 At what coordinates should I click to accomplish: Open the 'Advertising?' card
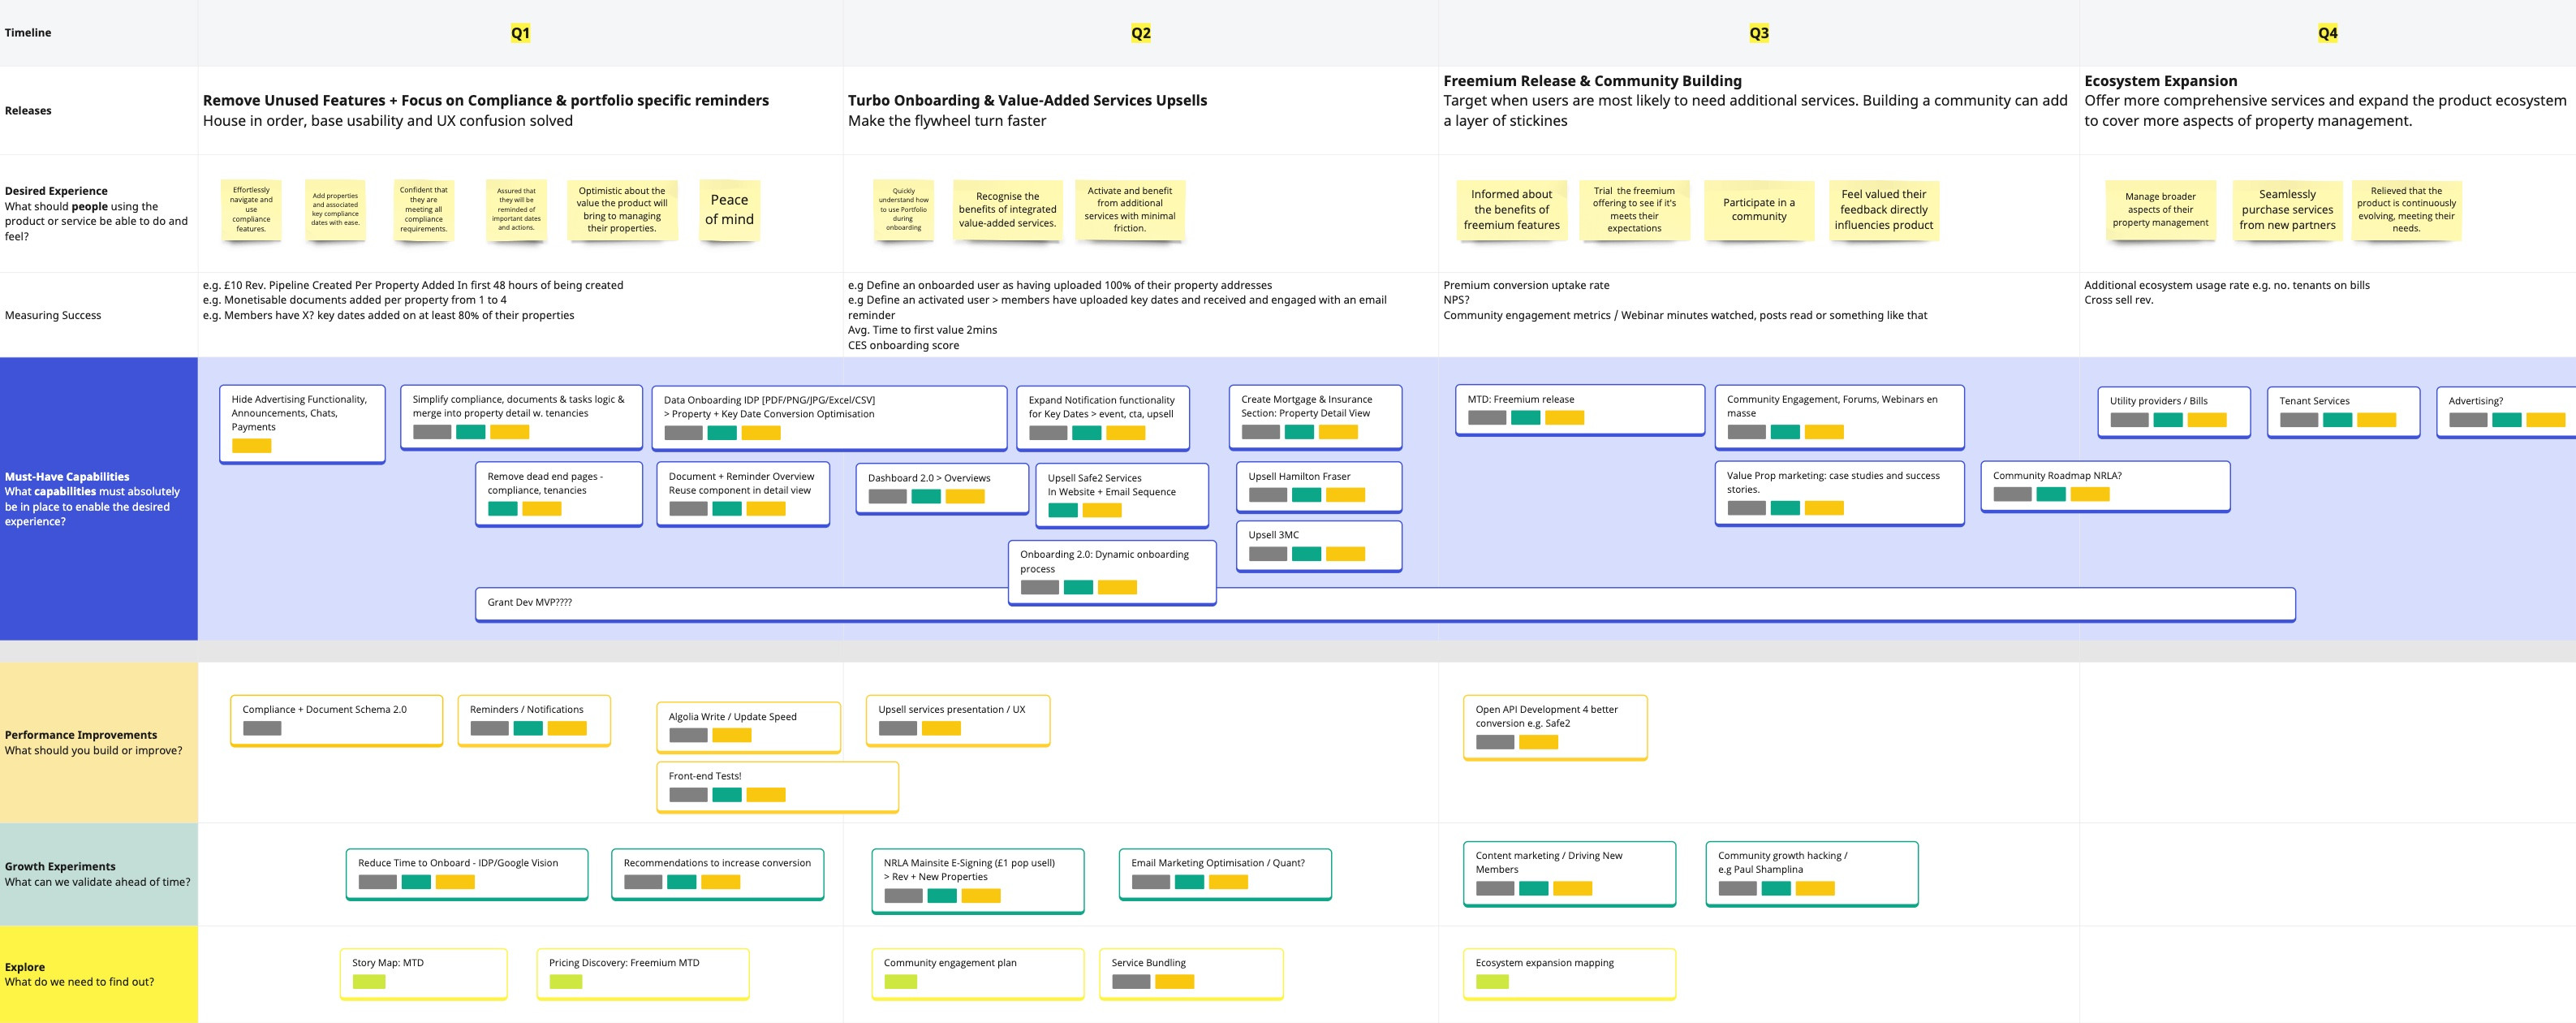click(2506, 412)
